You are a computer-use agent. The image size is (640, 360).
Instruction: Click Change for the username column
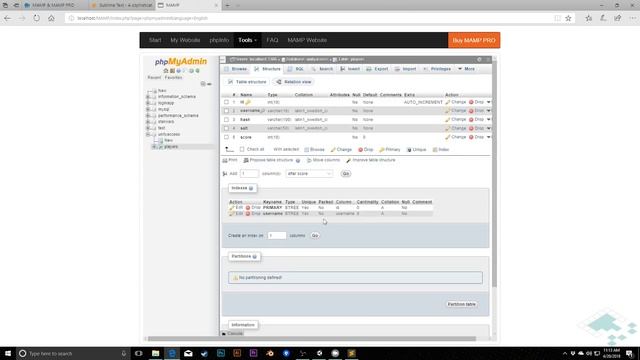pyautogui.click(x=456, y=111)
